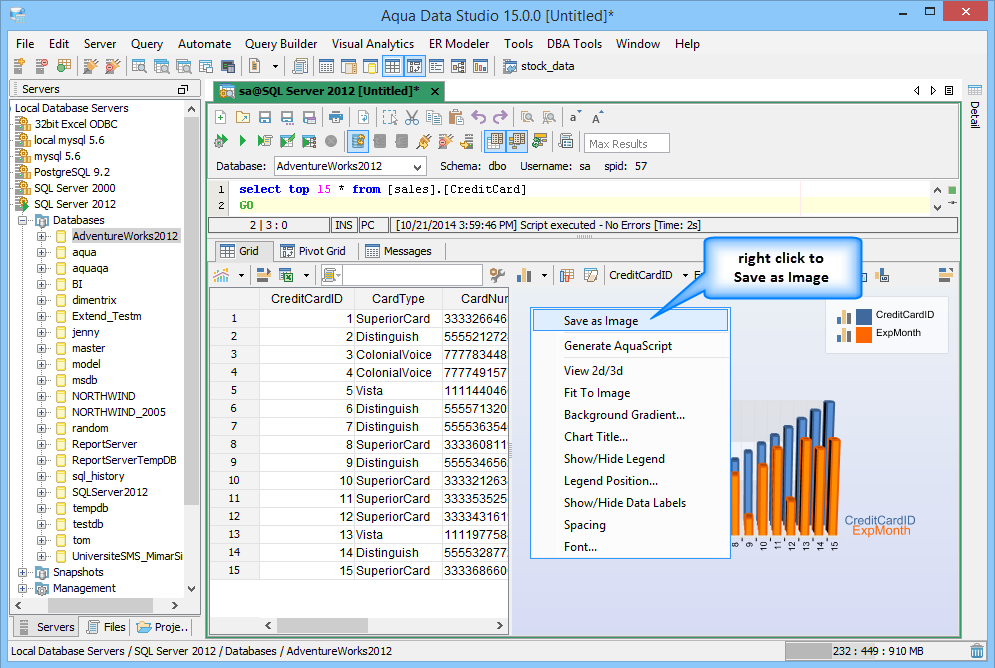Viewport: 995px width, 668px height.
Task: Click the Connect plug icon
Action: pyautogui.click(x=424, y=141)
